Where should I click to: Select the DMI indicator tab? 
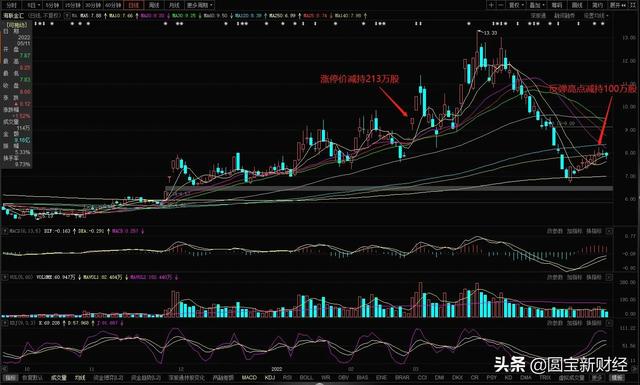pos(440,378)
